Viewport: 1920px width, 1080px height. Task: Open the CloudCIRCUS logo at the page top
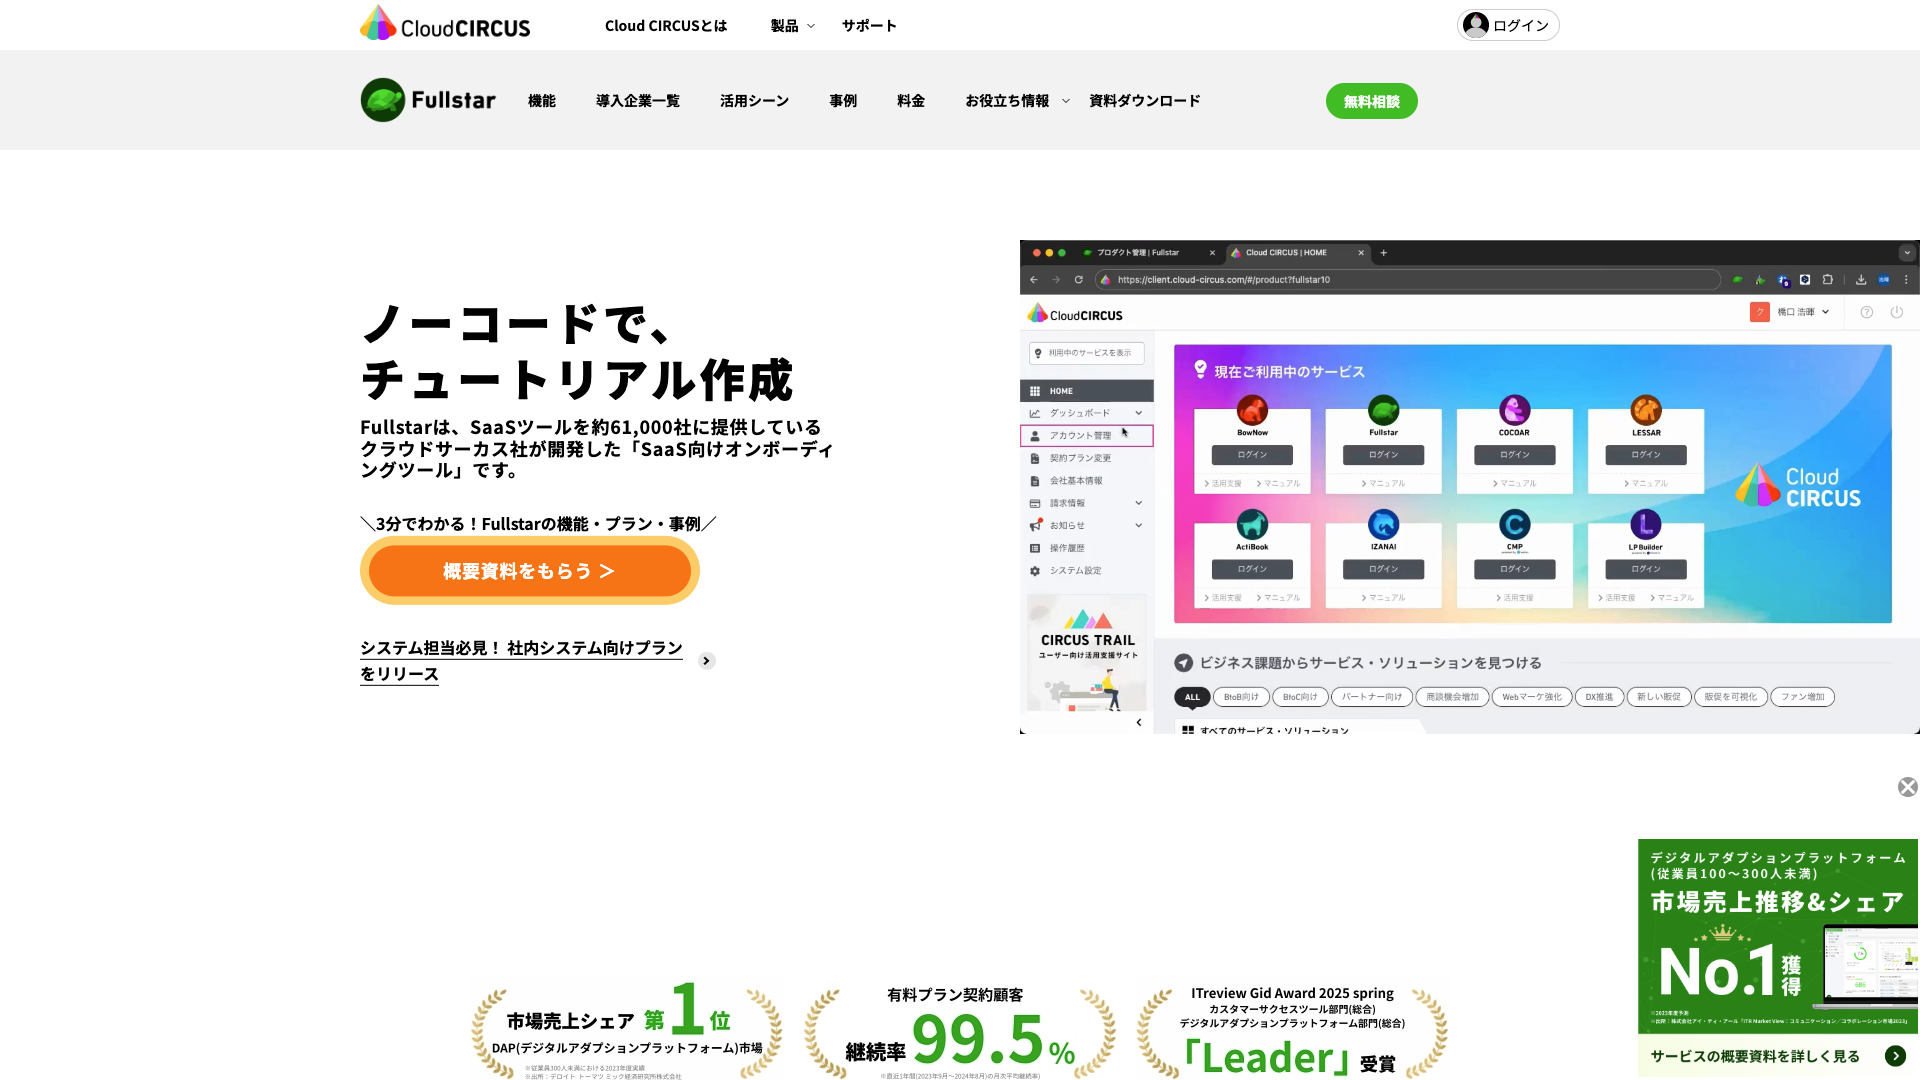tap(445, 24)
